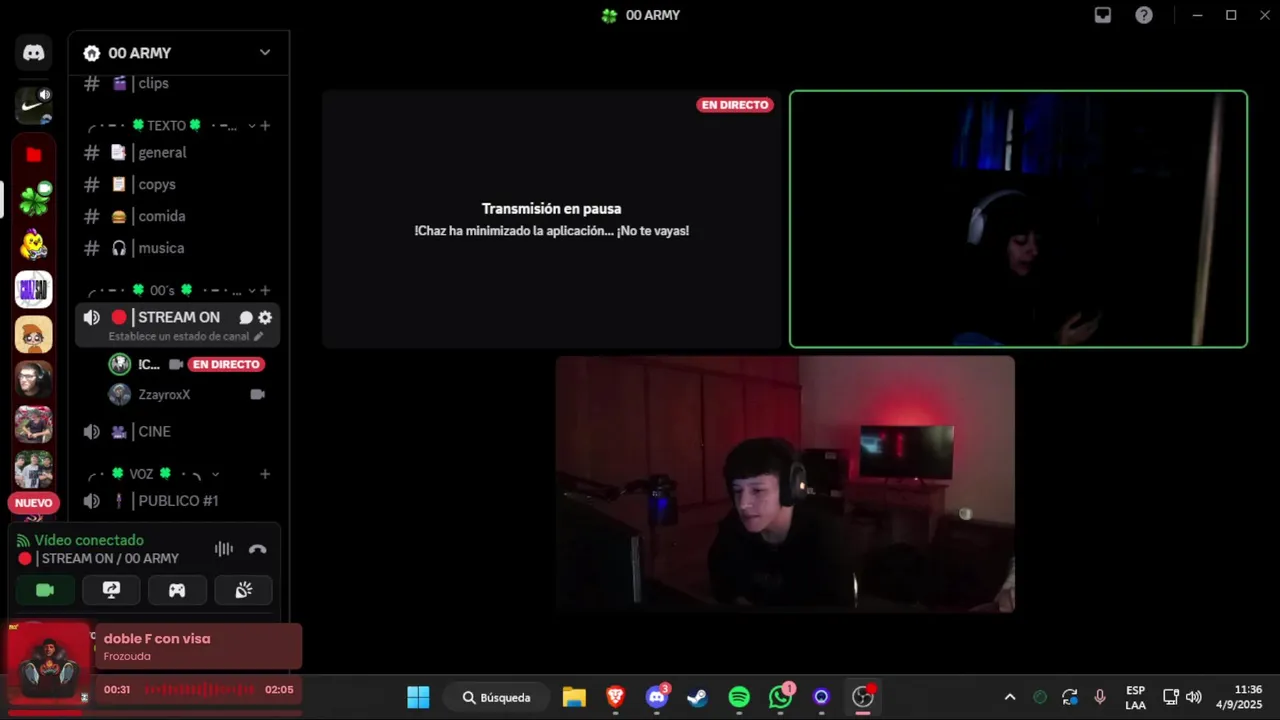This screenshot has height=720, width=1280.
Task: Open STREAM ON voice channel chat
Action: [x=246, y=317]
